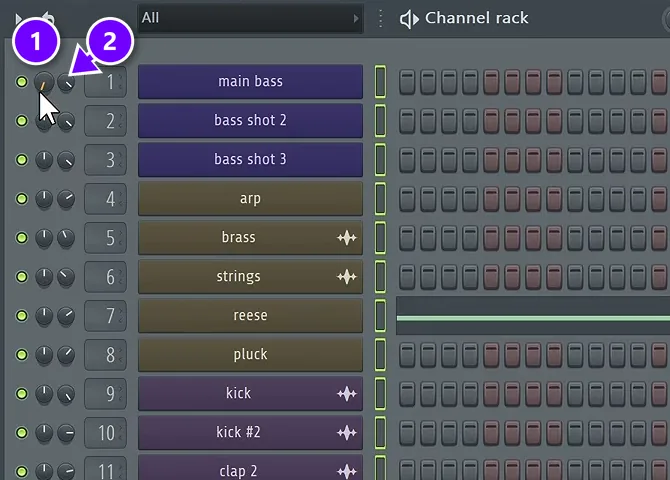Open the bass shot 3 channel

tap(250, 159)
